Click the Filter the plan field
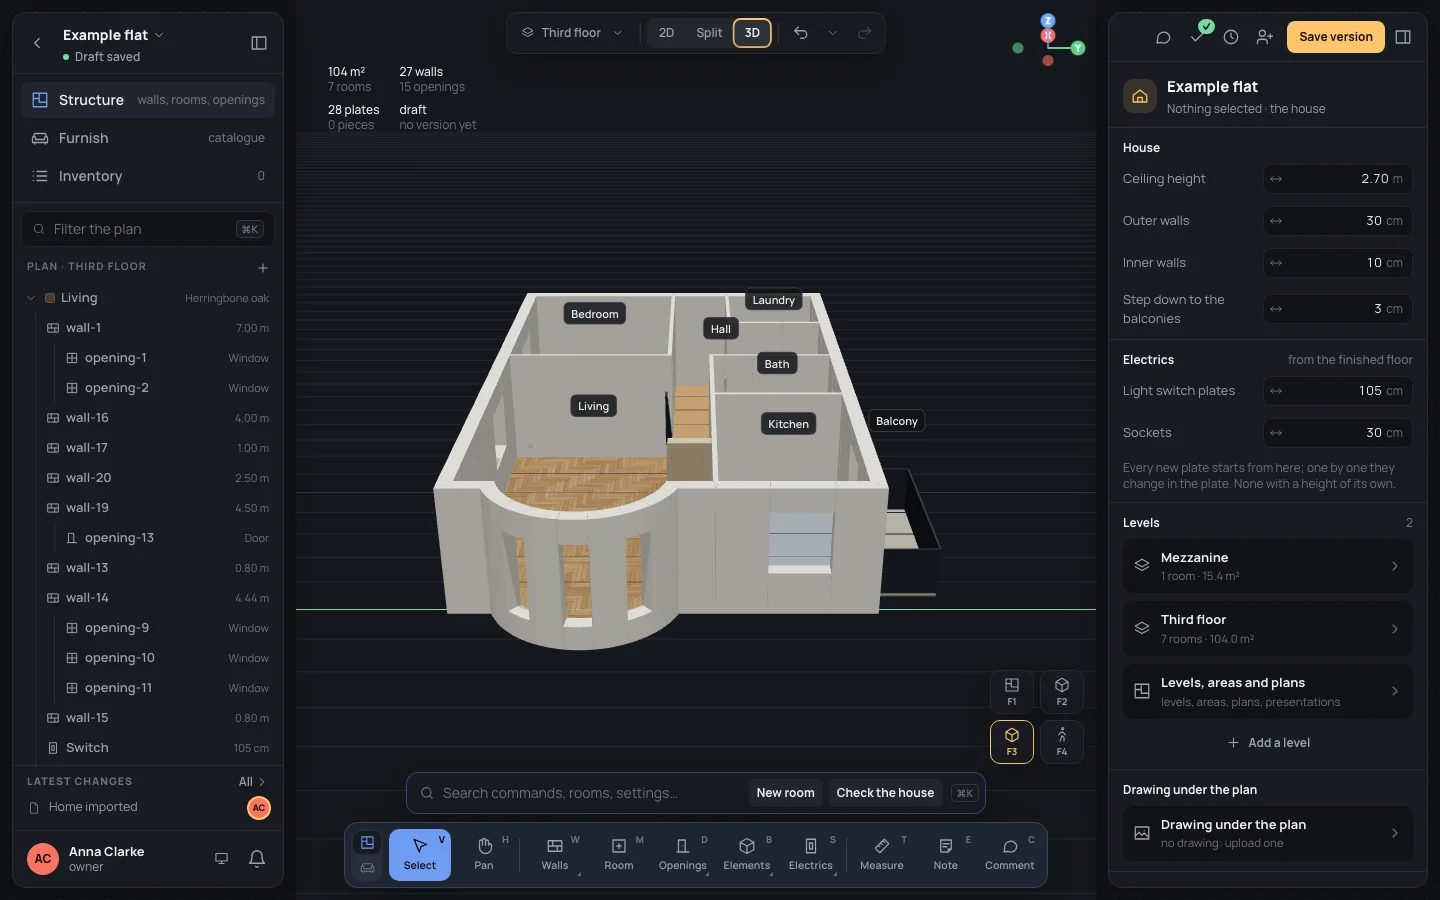Viewport: 1440px width, 900px height. click(148, 229)
